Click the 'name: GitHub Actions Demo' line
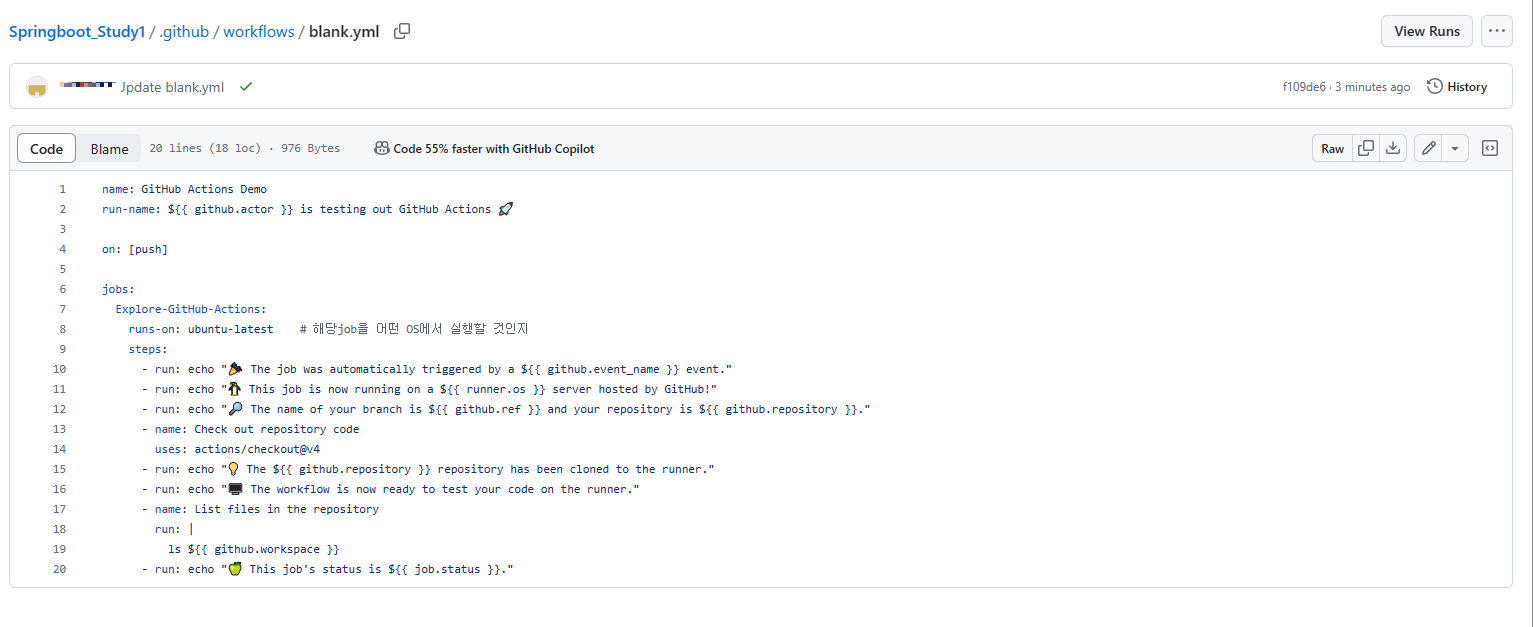This screenshot has height=627, width=1533. tap(184, 189)
